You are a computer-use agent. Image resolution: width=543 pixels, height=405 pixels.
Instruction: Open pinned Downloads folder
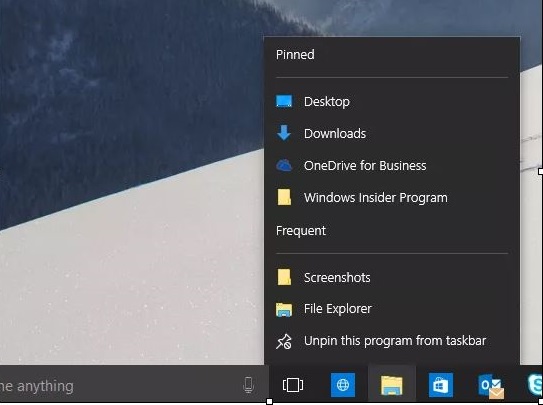pyautogui.click(x=392, y=133)
